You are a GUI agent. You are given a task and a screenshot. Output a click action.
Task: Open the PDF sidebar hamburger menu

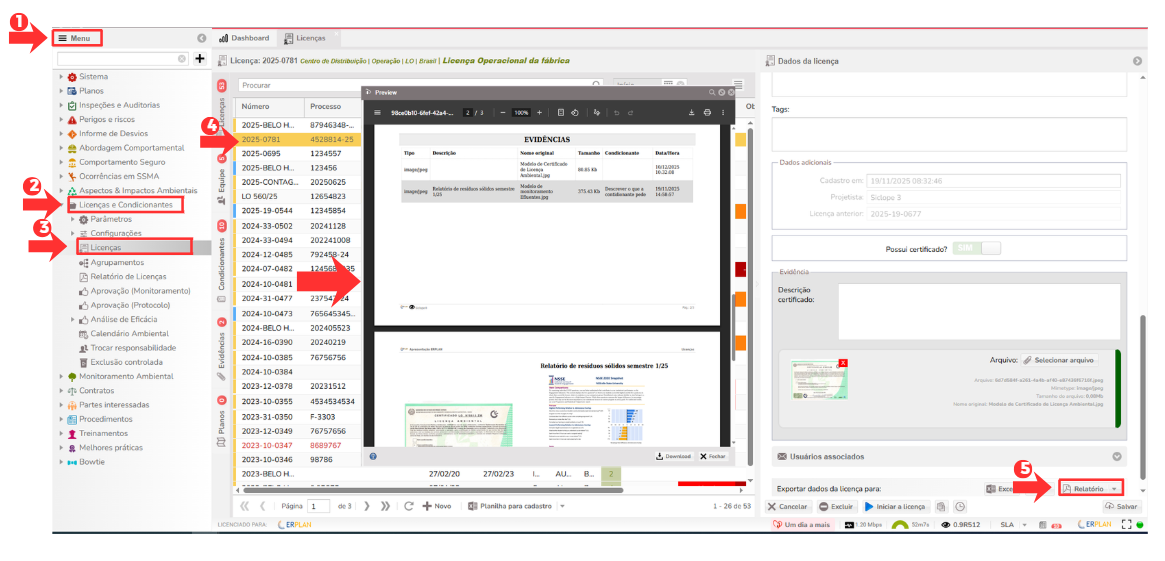[x=377, y=112]
